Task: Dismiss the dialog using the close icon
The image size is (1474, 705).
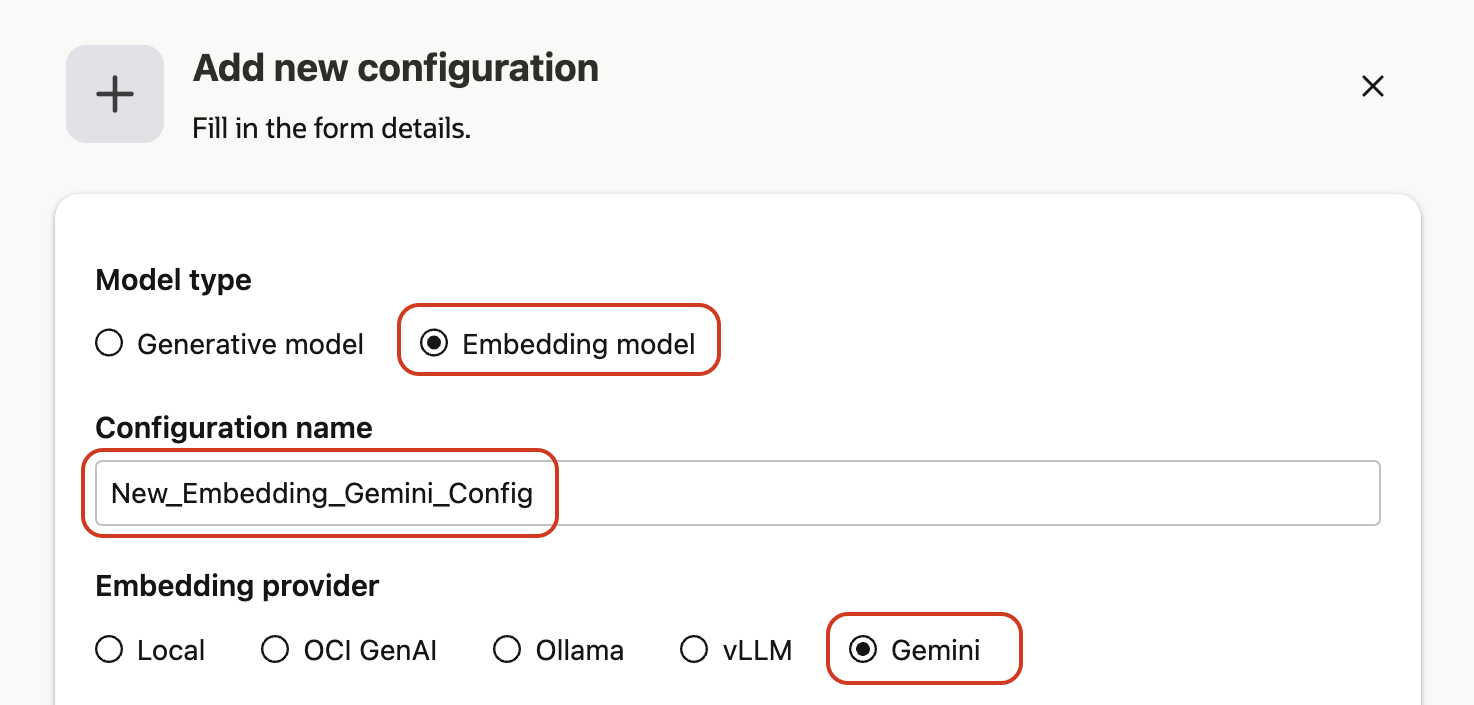Action: [x=1372, y=86]
